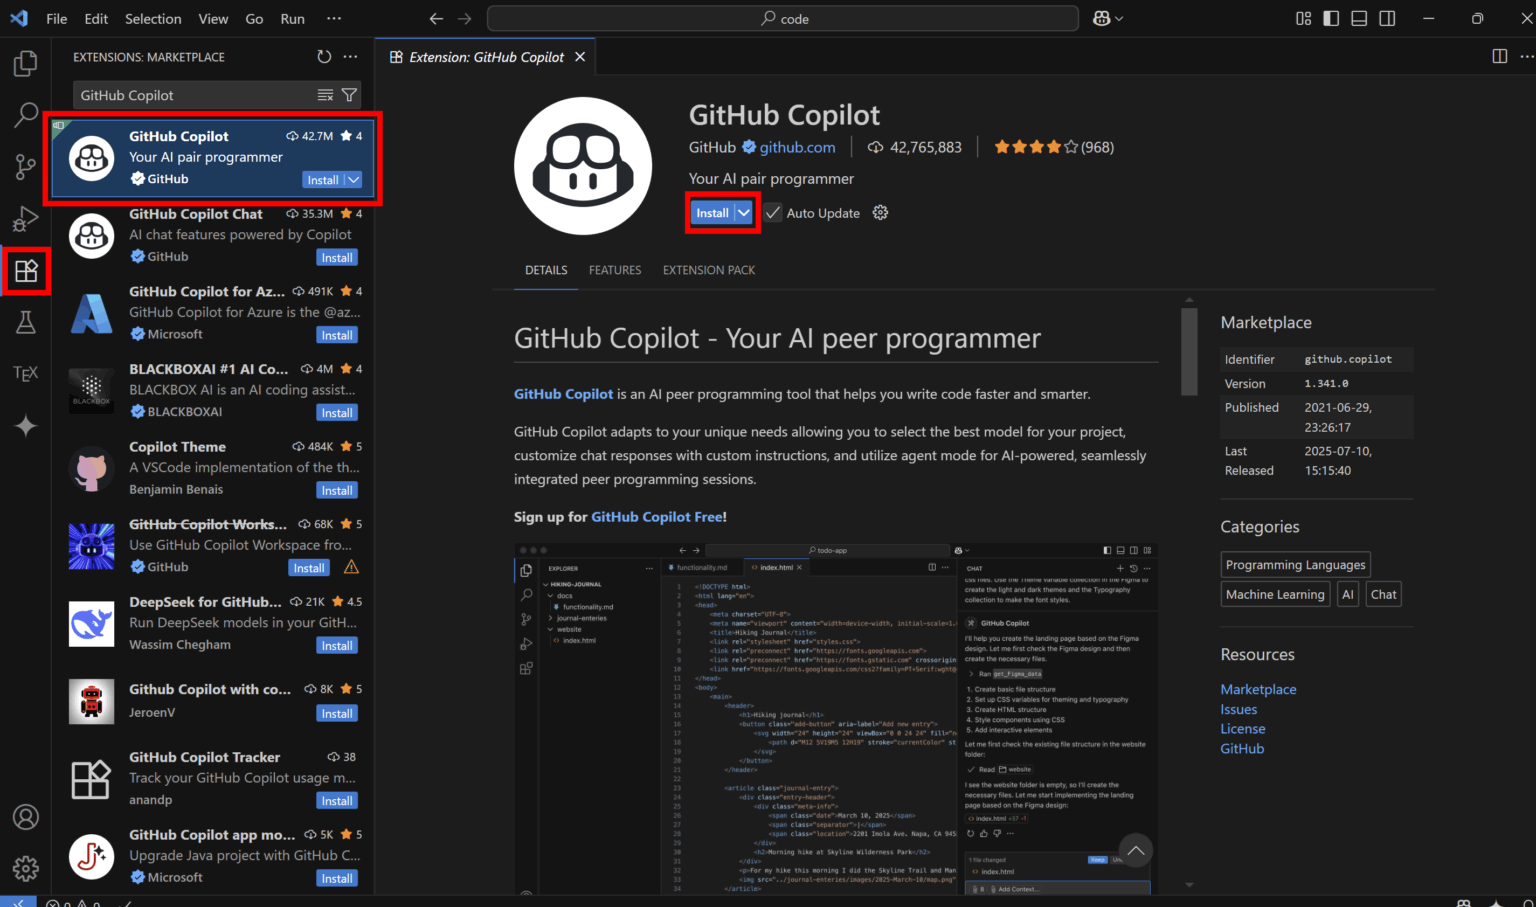Viewport: 1536px width, 907px height.
Task: Enable the Auto Update checkbox
Action: click(x=772, y=212)
